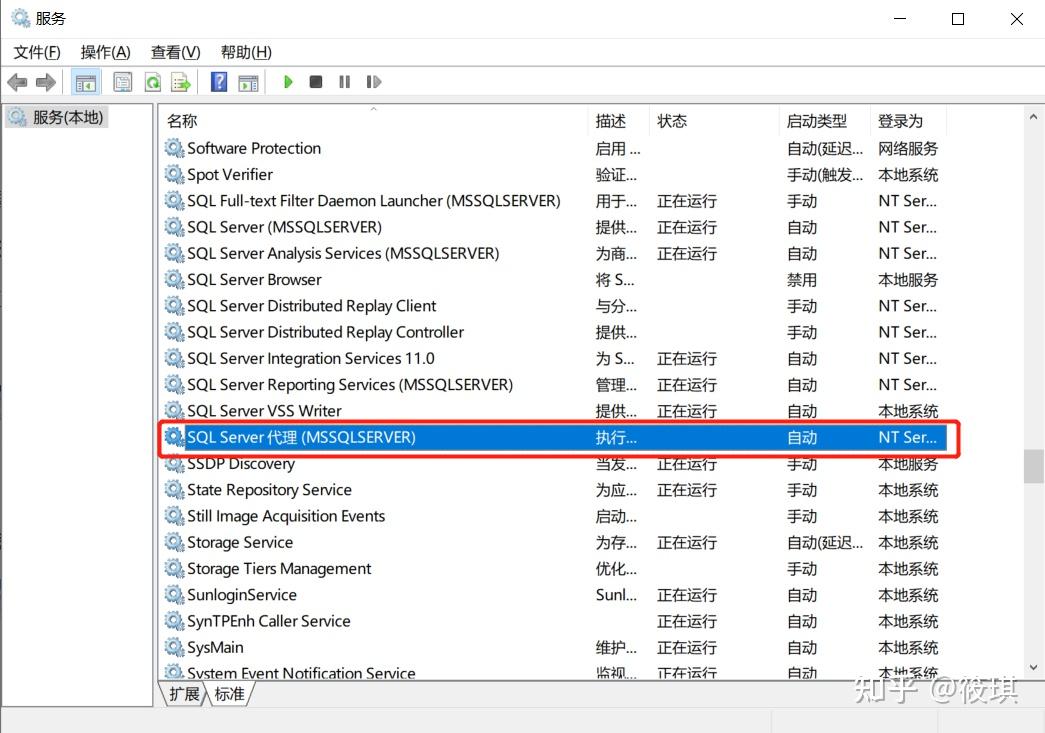Toggle the action pane icon on the toolbar
Image resolution: width=1045 pixels, height=733 pixels.
click(x=247, y=81)
